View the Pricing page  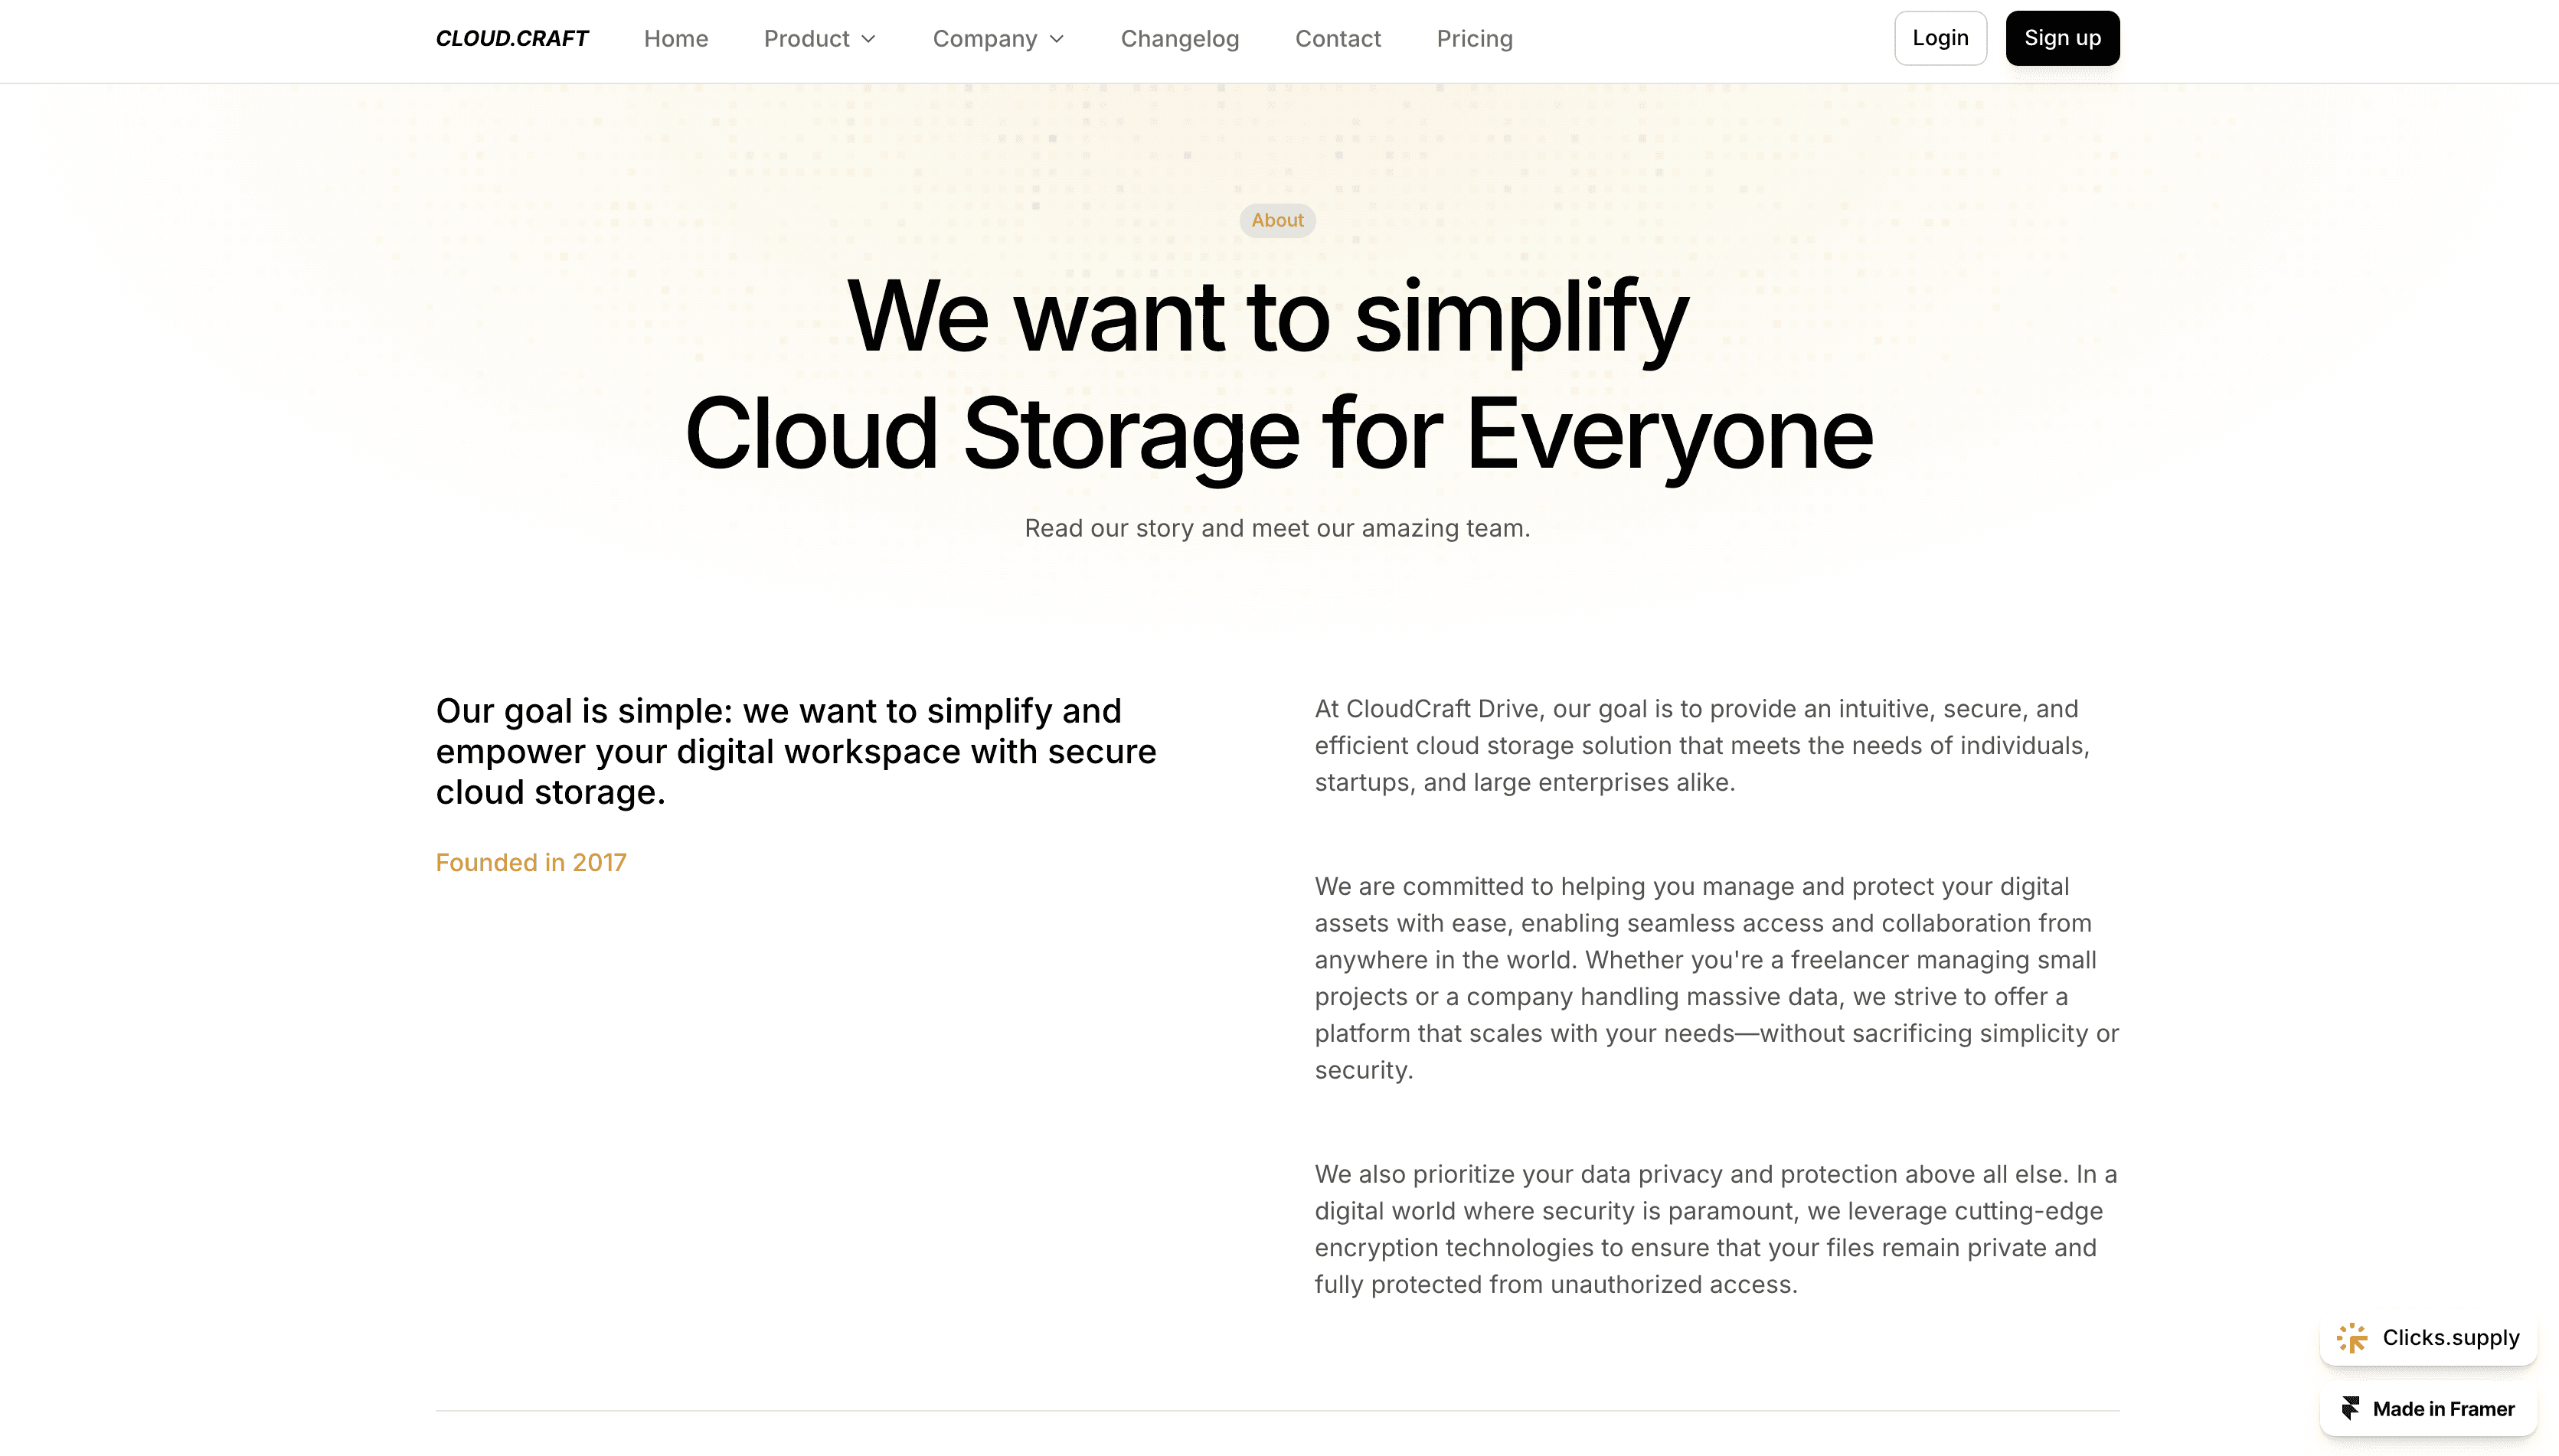1474,39
